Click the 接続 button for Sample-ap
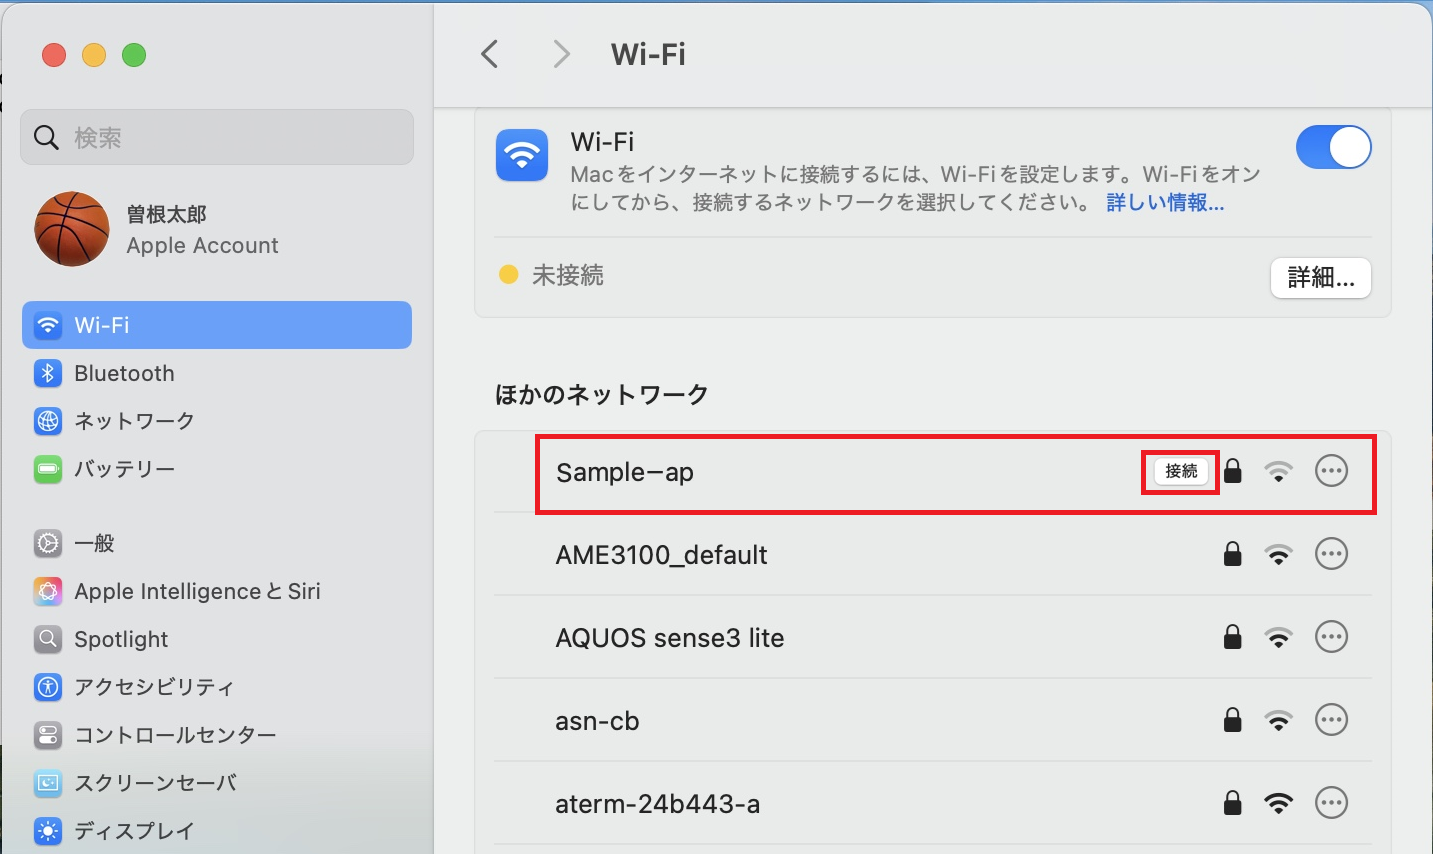 click(x=1181, y=471)
